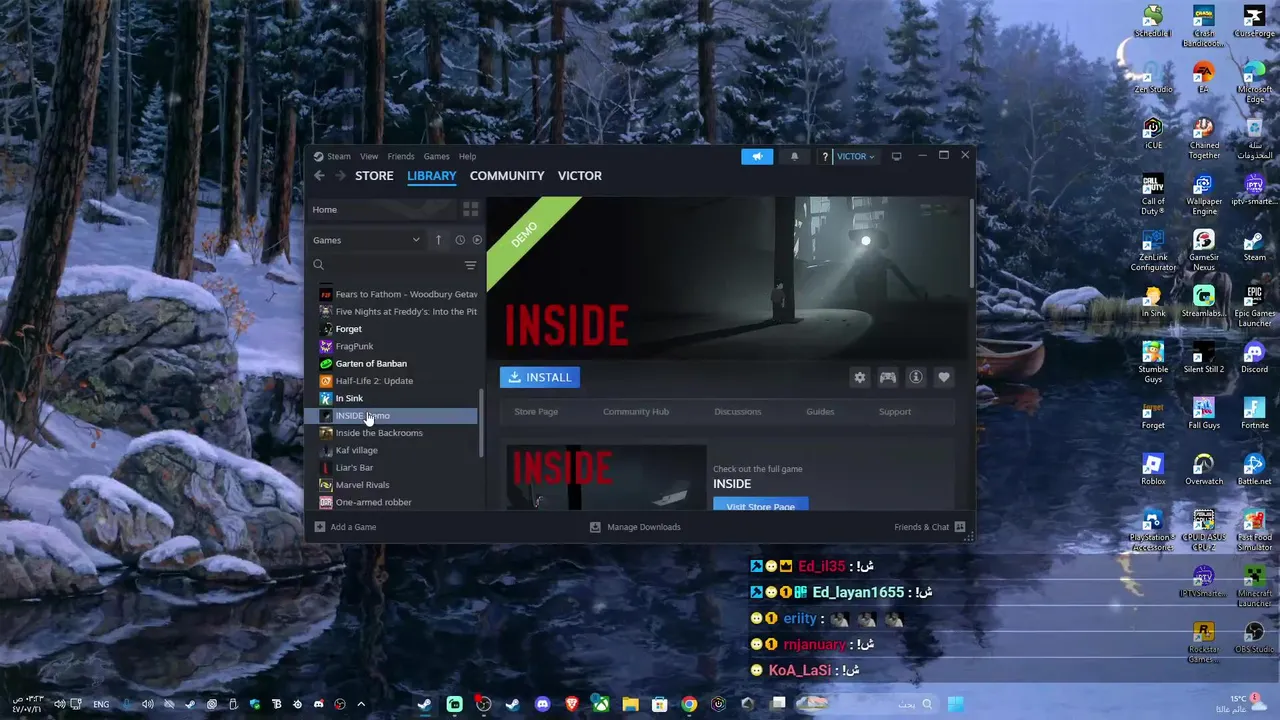Open Wallpaper Engine desktop shortcut
The image size is (1280, 720).
(x=1204, y=195)
